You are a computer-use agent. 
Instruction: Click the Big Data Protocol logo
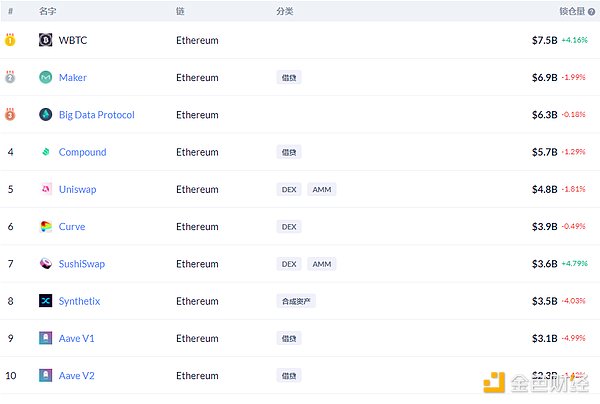(x=45, y=115)
